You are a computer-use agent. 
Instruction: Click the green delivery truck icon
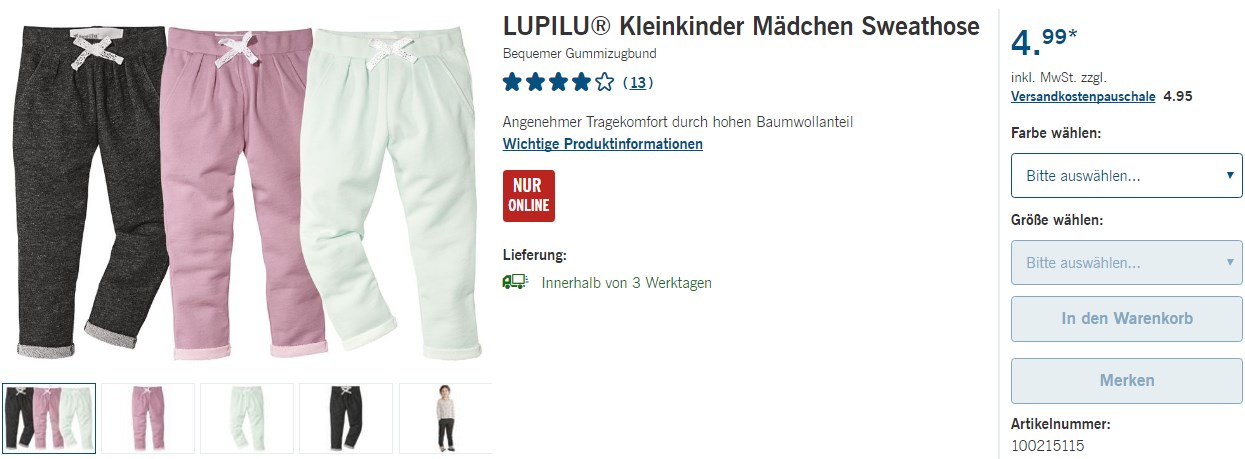click(514, 282)
